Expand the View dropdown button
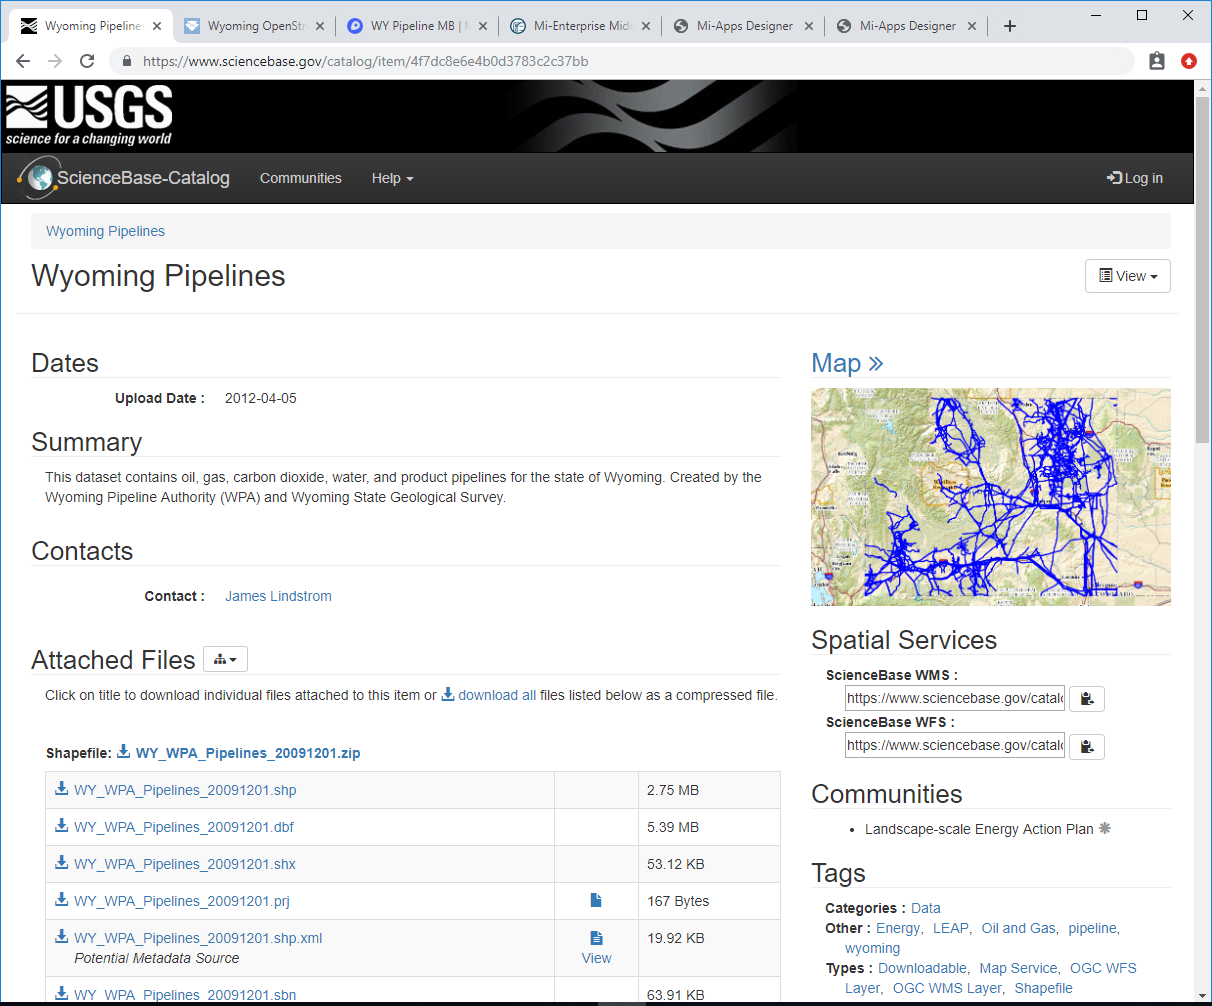This screenshot has width=1212, height=1006. coord(1128,276)
